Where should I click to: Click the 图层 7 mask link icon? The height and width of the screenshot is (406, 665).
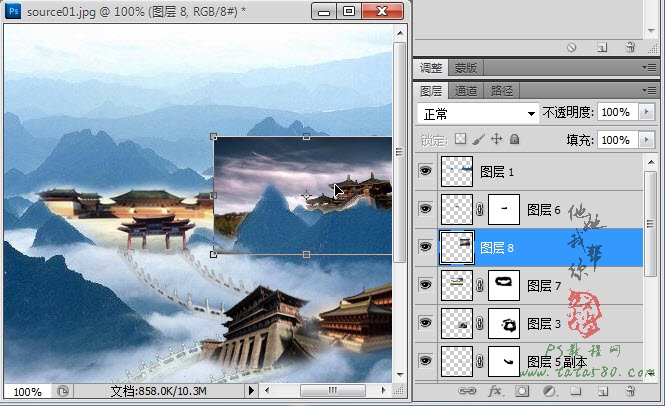(480, 285)
